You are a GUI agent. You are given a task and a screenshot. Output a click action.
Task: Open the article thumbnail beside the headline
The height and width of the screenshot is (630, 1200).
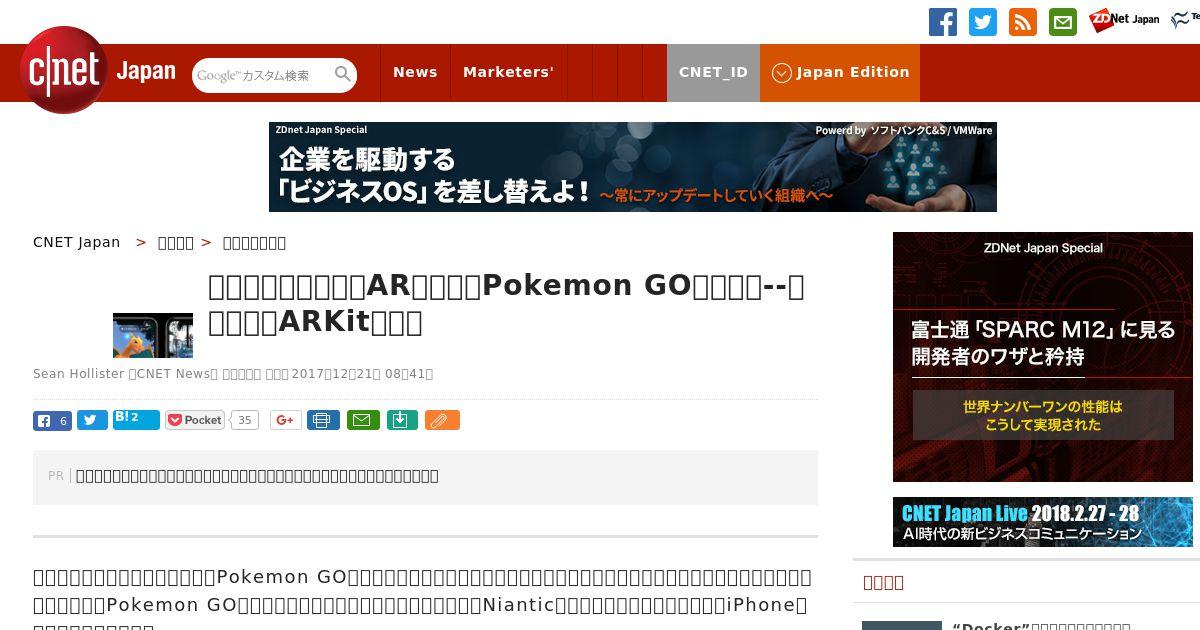(153, 335)
